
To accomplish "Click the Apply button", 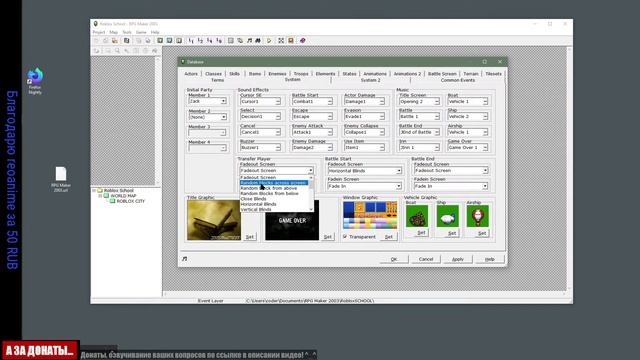I will pos(458,259).
